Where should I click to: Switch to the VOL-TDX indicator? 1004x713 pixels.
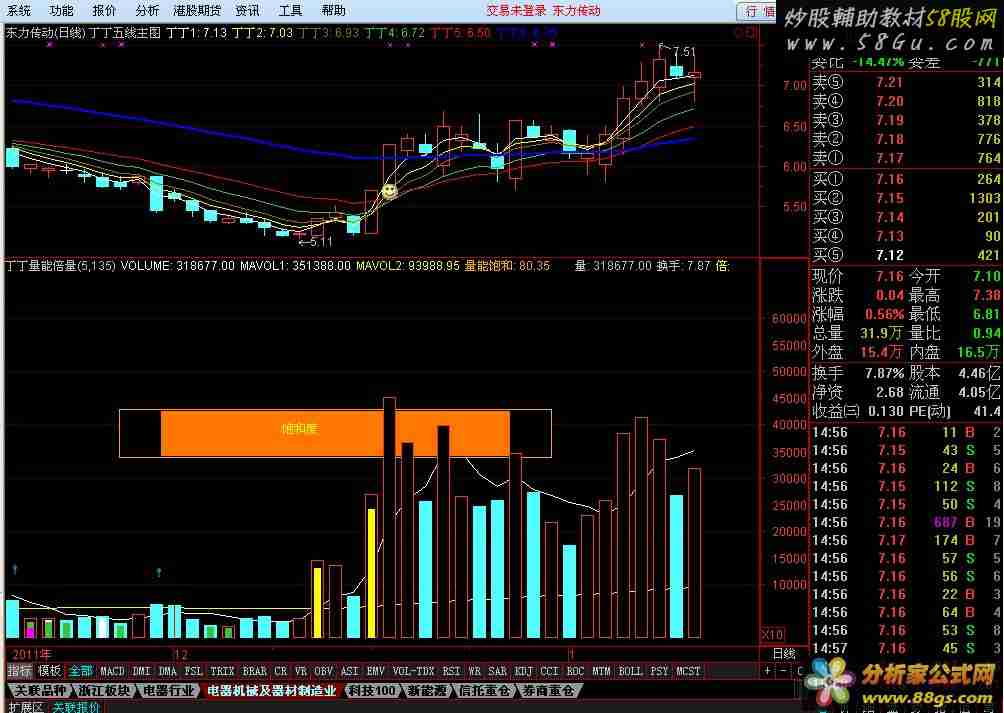coord(413,671)
